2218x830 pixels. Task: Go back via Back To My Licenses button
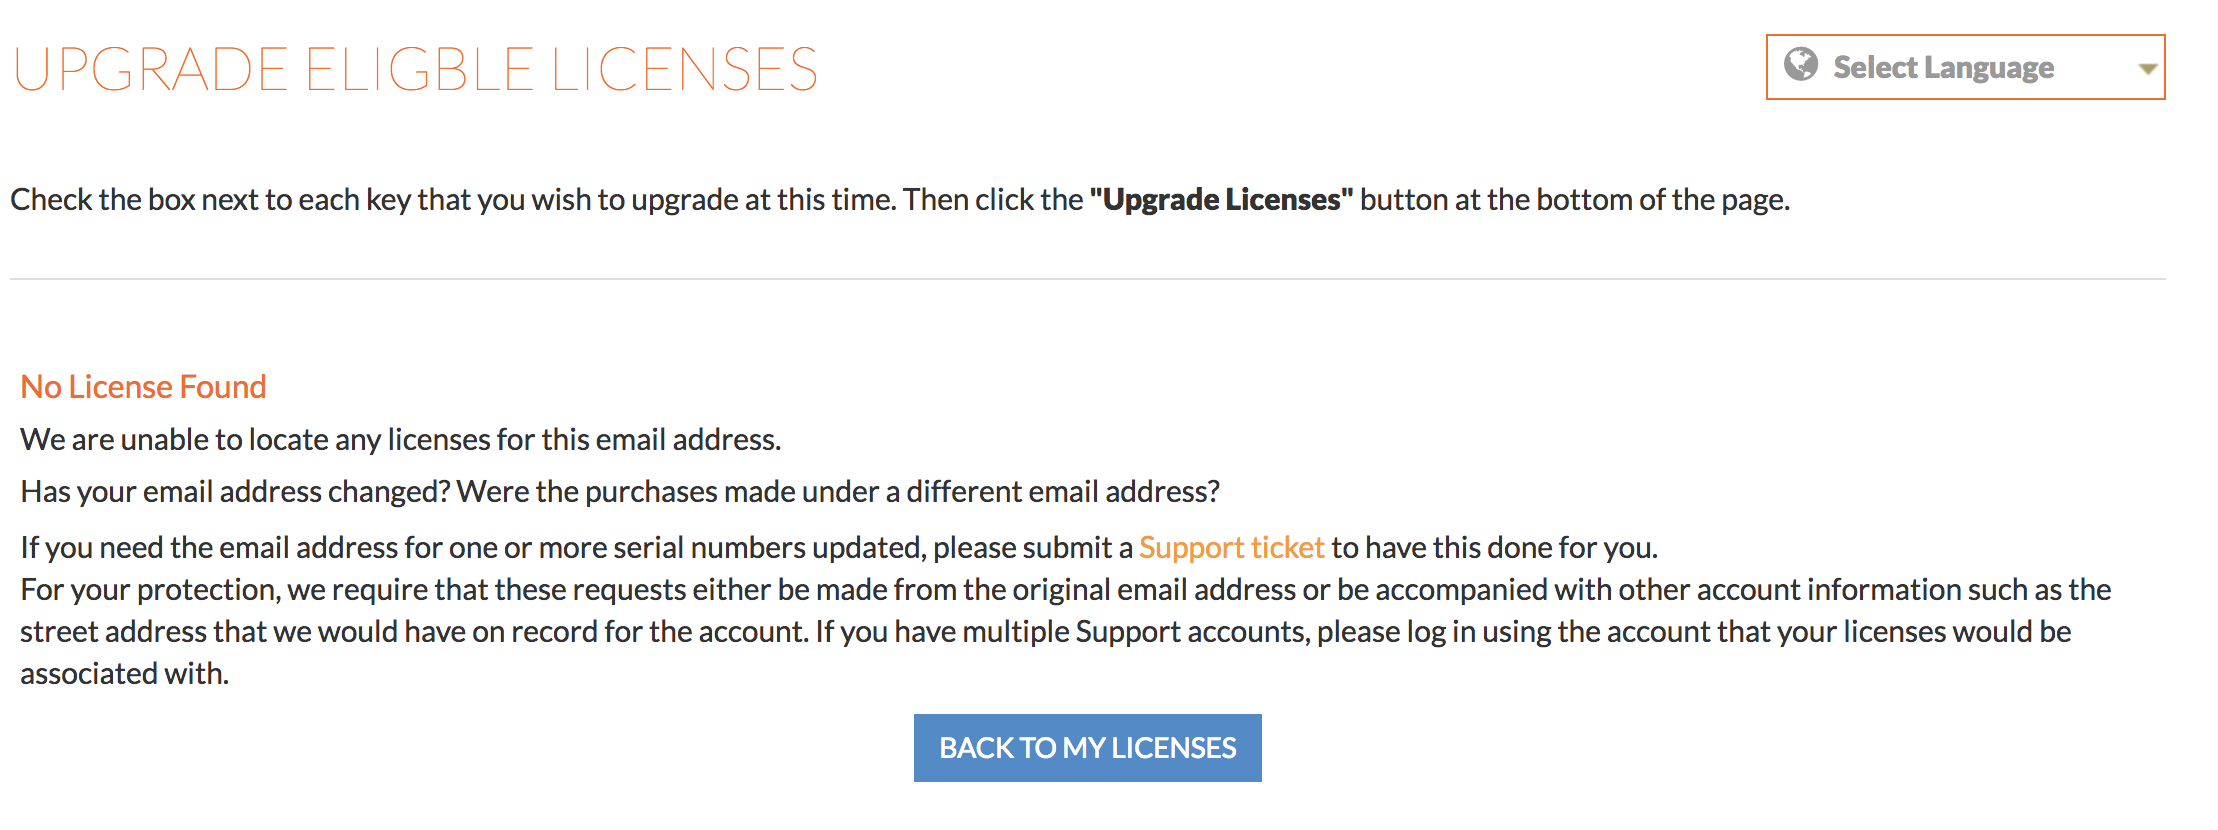click(x=1087, y=747)
